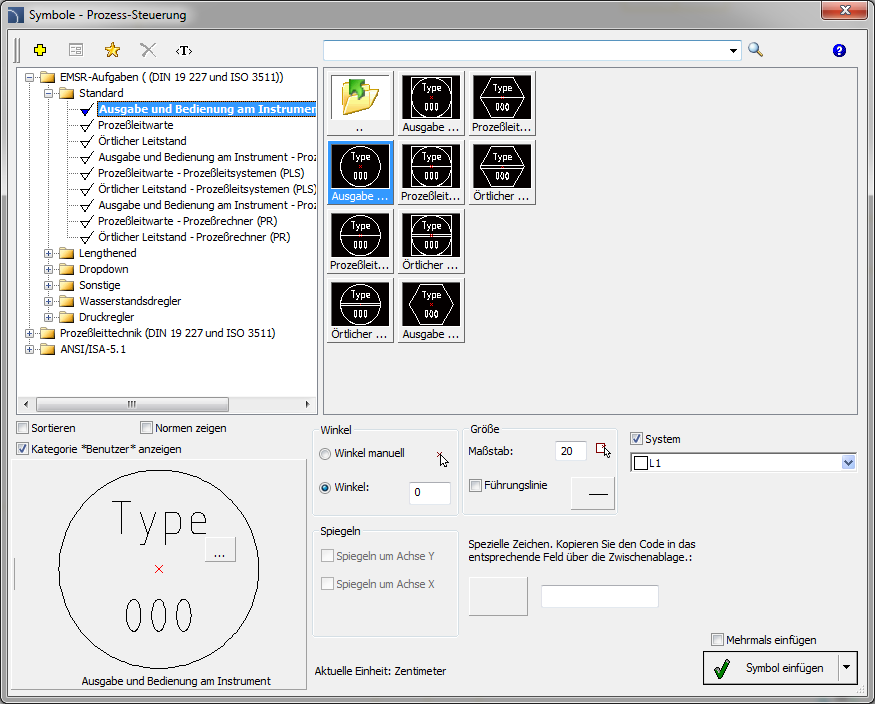875x704 pixels.
Task: Click the pick scale icon next to Maßstab
Action: [x=603, y=451]
